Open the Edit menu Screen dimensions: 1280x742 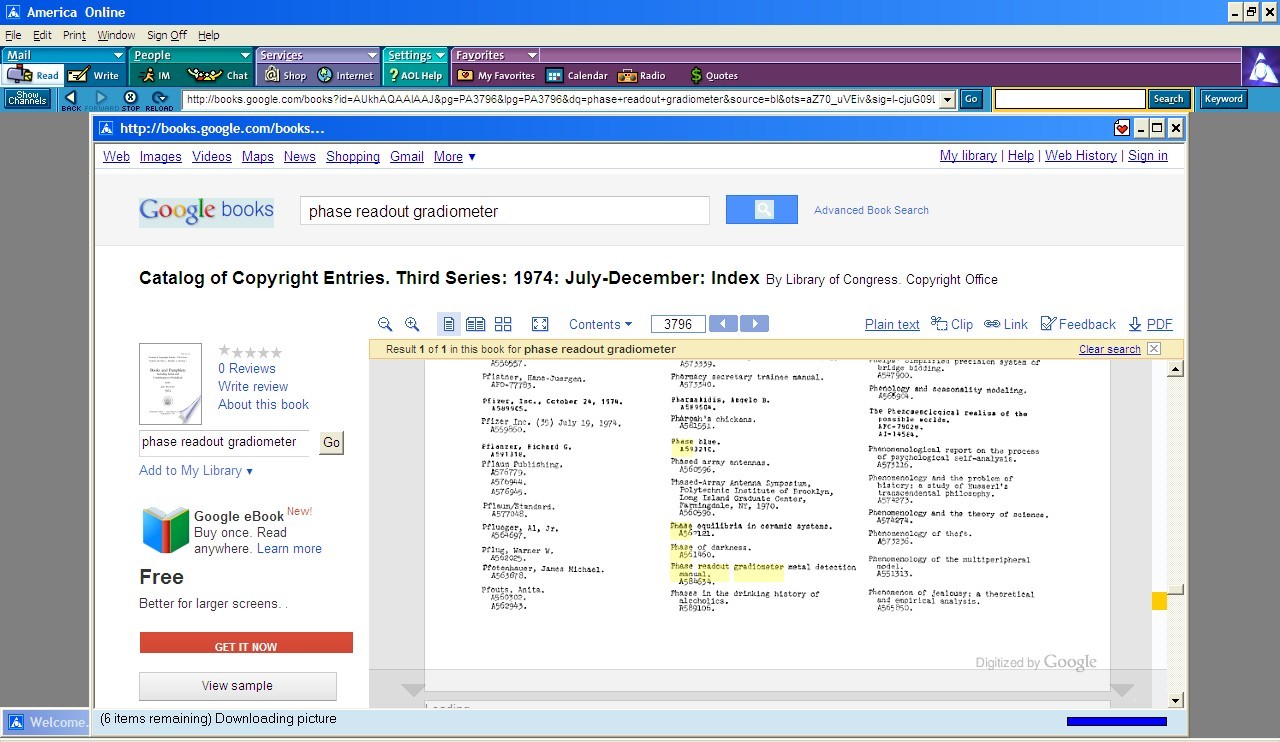click(x=42, y=35)
